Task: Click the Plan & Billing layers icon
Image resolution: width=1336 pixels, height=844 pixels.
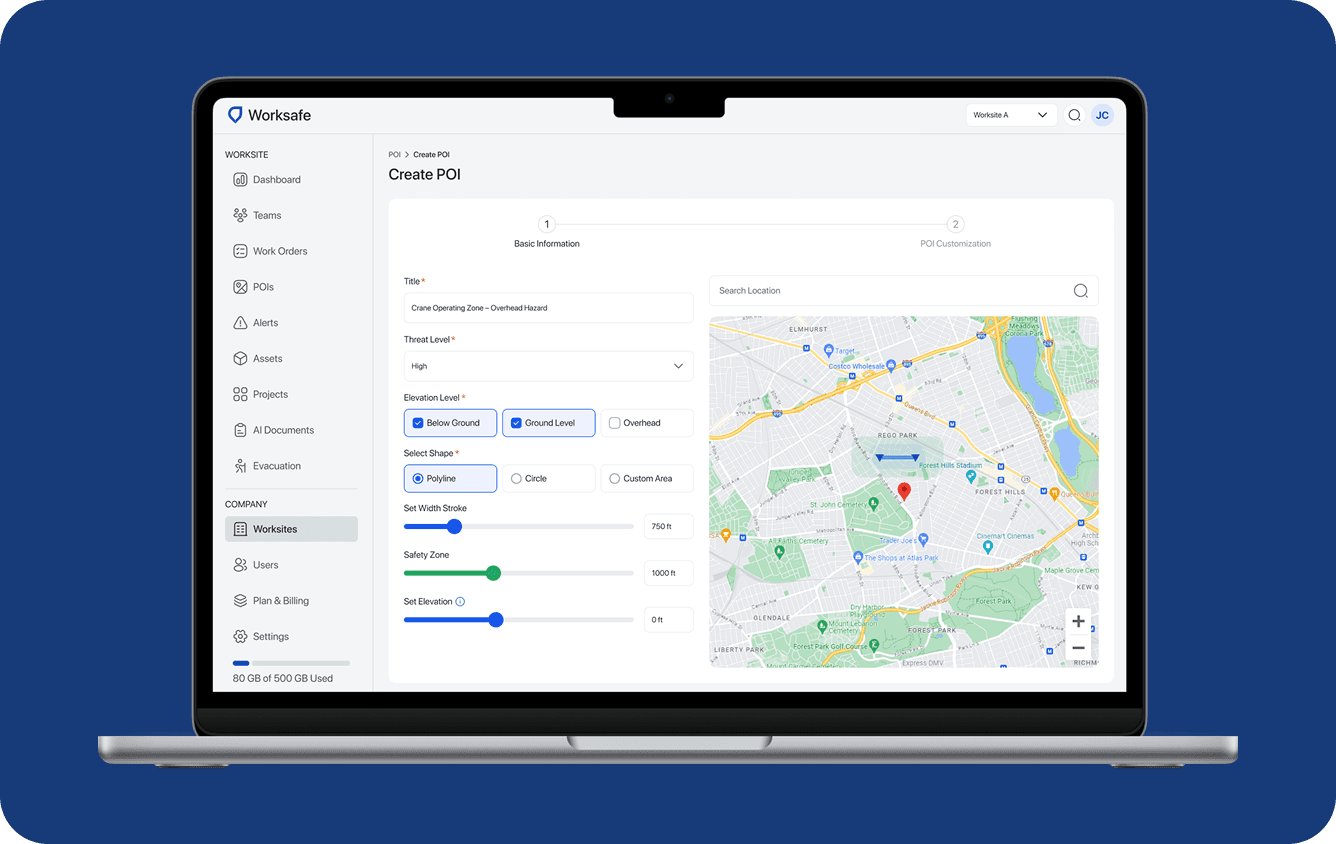Action: click(240, 601)
